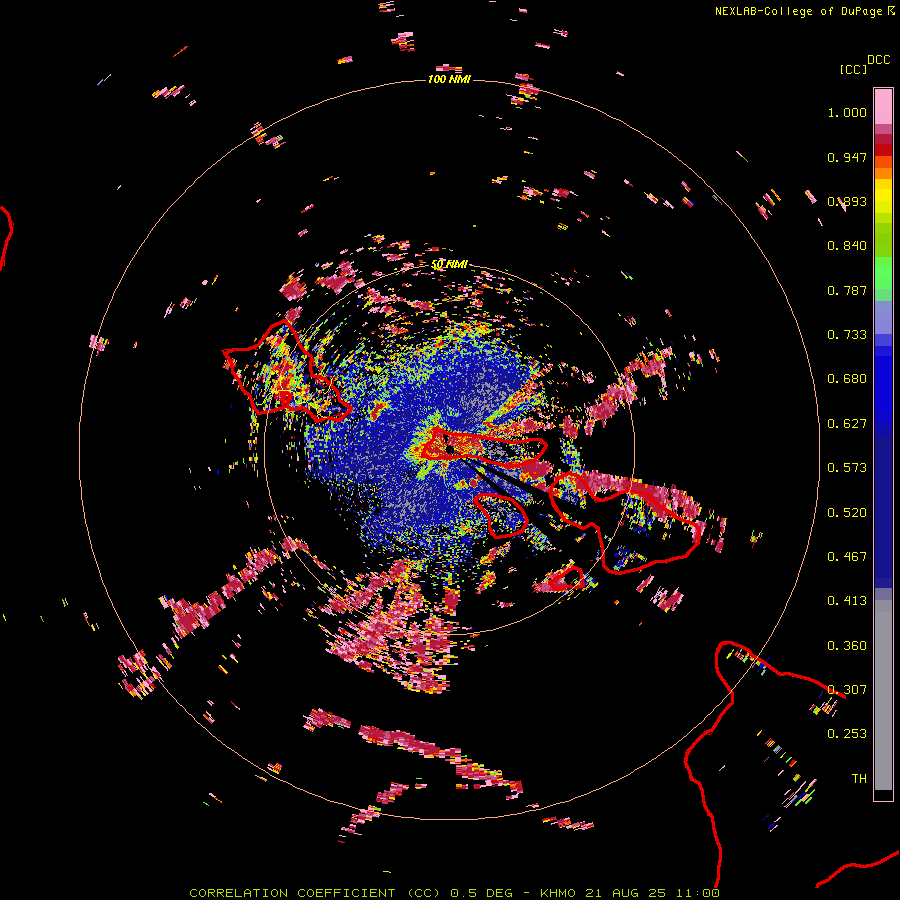Viewport: 900px width, 900px height.
Task: Select the 0.787 scale value
Action: click(x=847, y=290)
